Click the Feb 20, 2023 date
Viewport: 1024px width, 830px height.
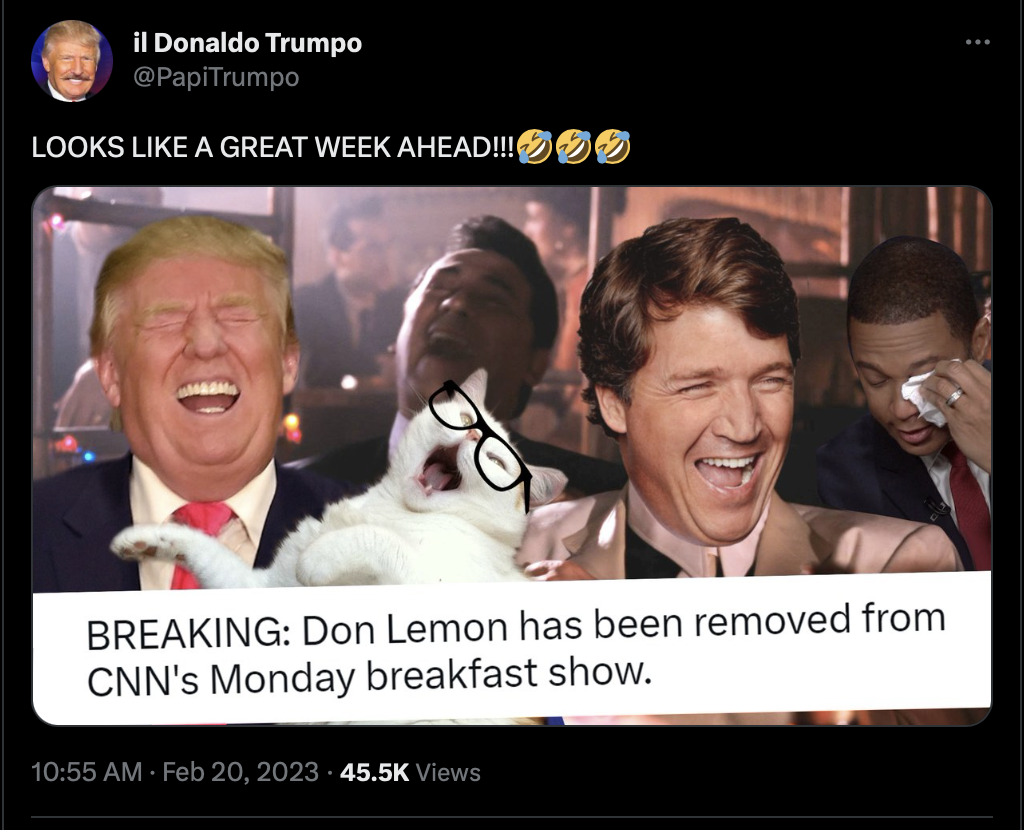point(240,772)
